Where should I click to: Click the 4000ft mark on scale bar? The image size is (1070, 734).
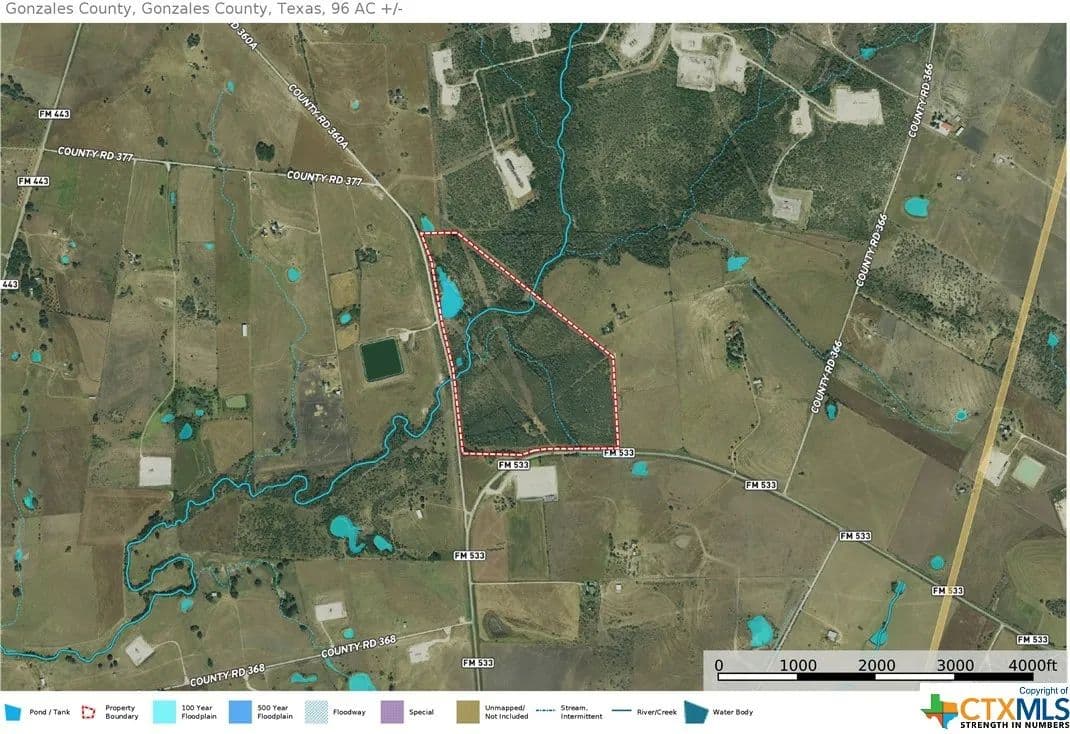coord(1032,666)
